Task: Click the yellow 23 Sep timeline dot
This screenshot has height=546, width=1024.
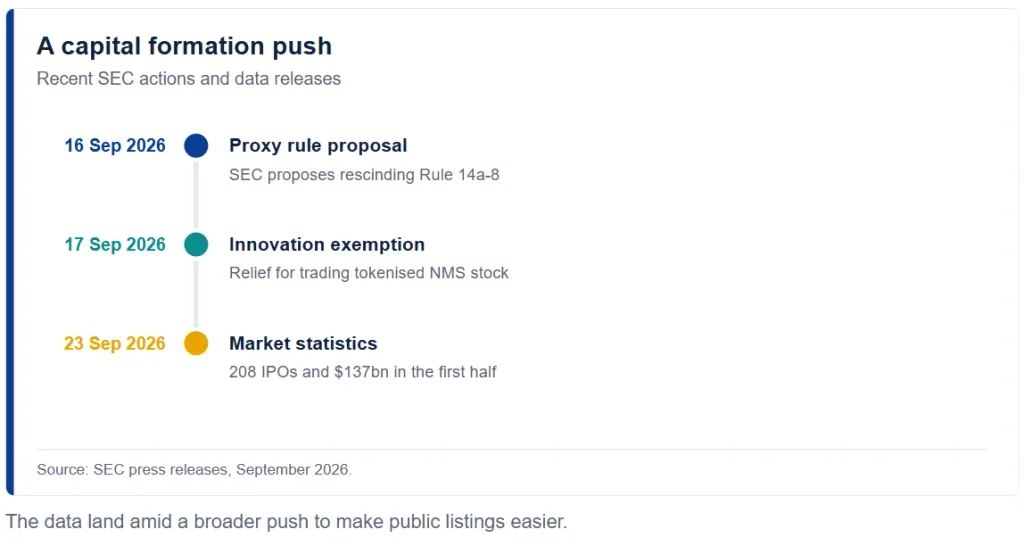Action: 196,343
